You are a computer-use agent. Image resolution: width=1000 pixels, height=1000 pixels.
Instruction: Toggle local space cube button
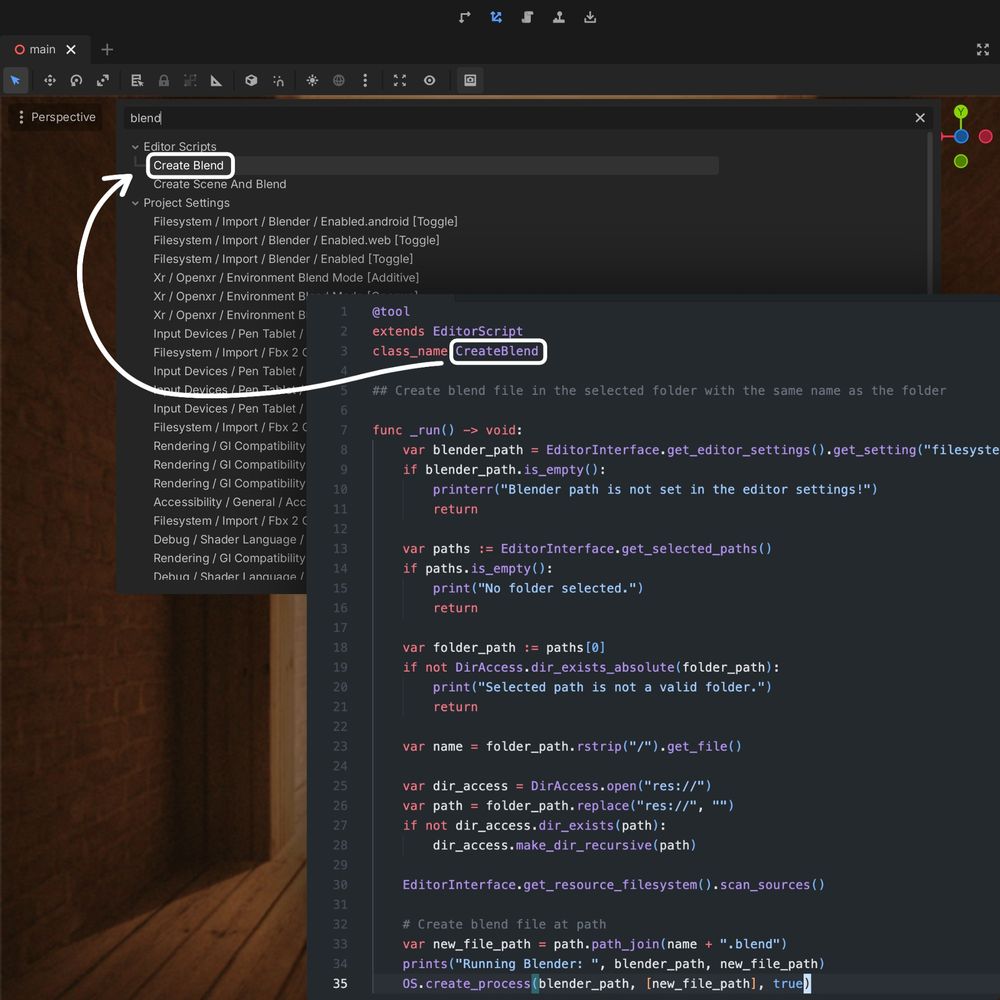tap(251, 80)
